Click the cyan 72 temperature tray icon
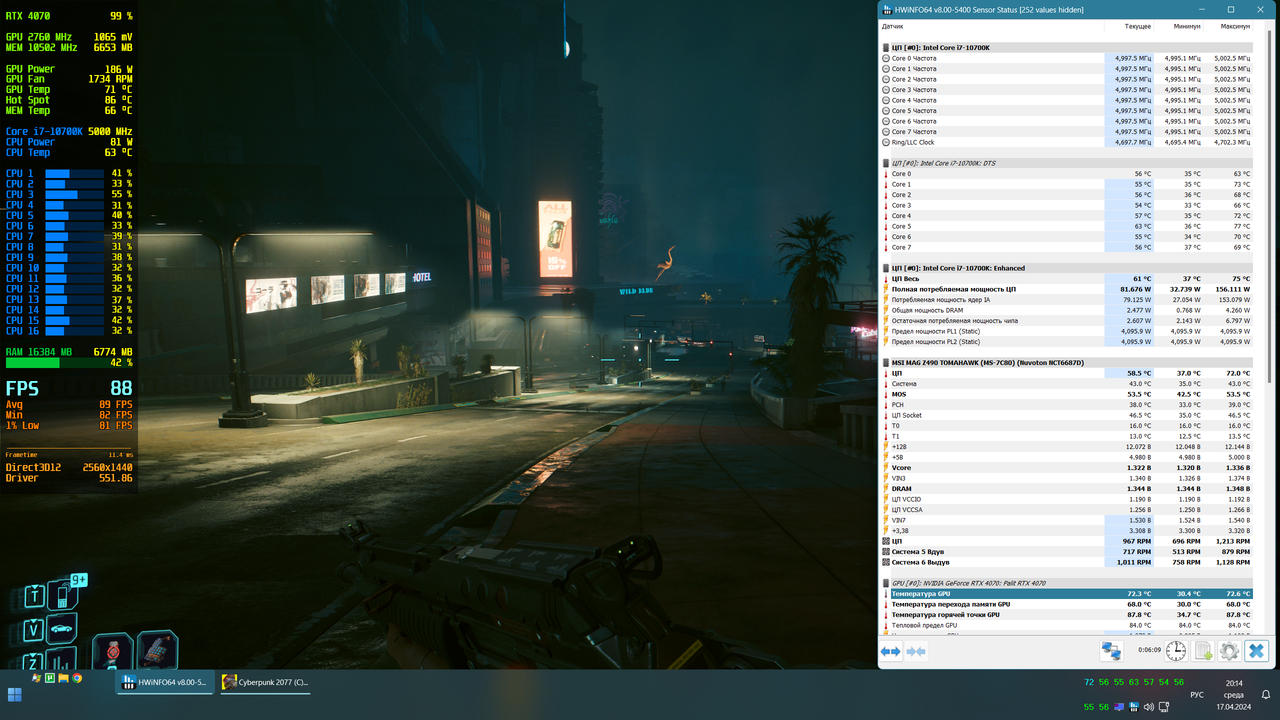Viewport: 1280px width, 720px height. [1089, 682]
